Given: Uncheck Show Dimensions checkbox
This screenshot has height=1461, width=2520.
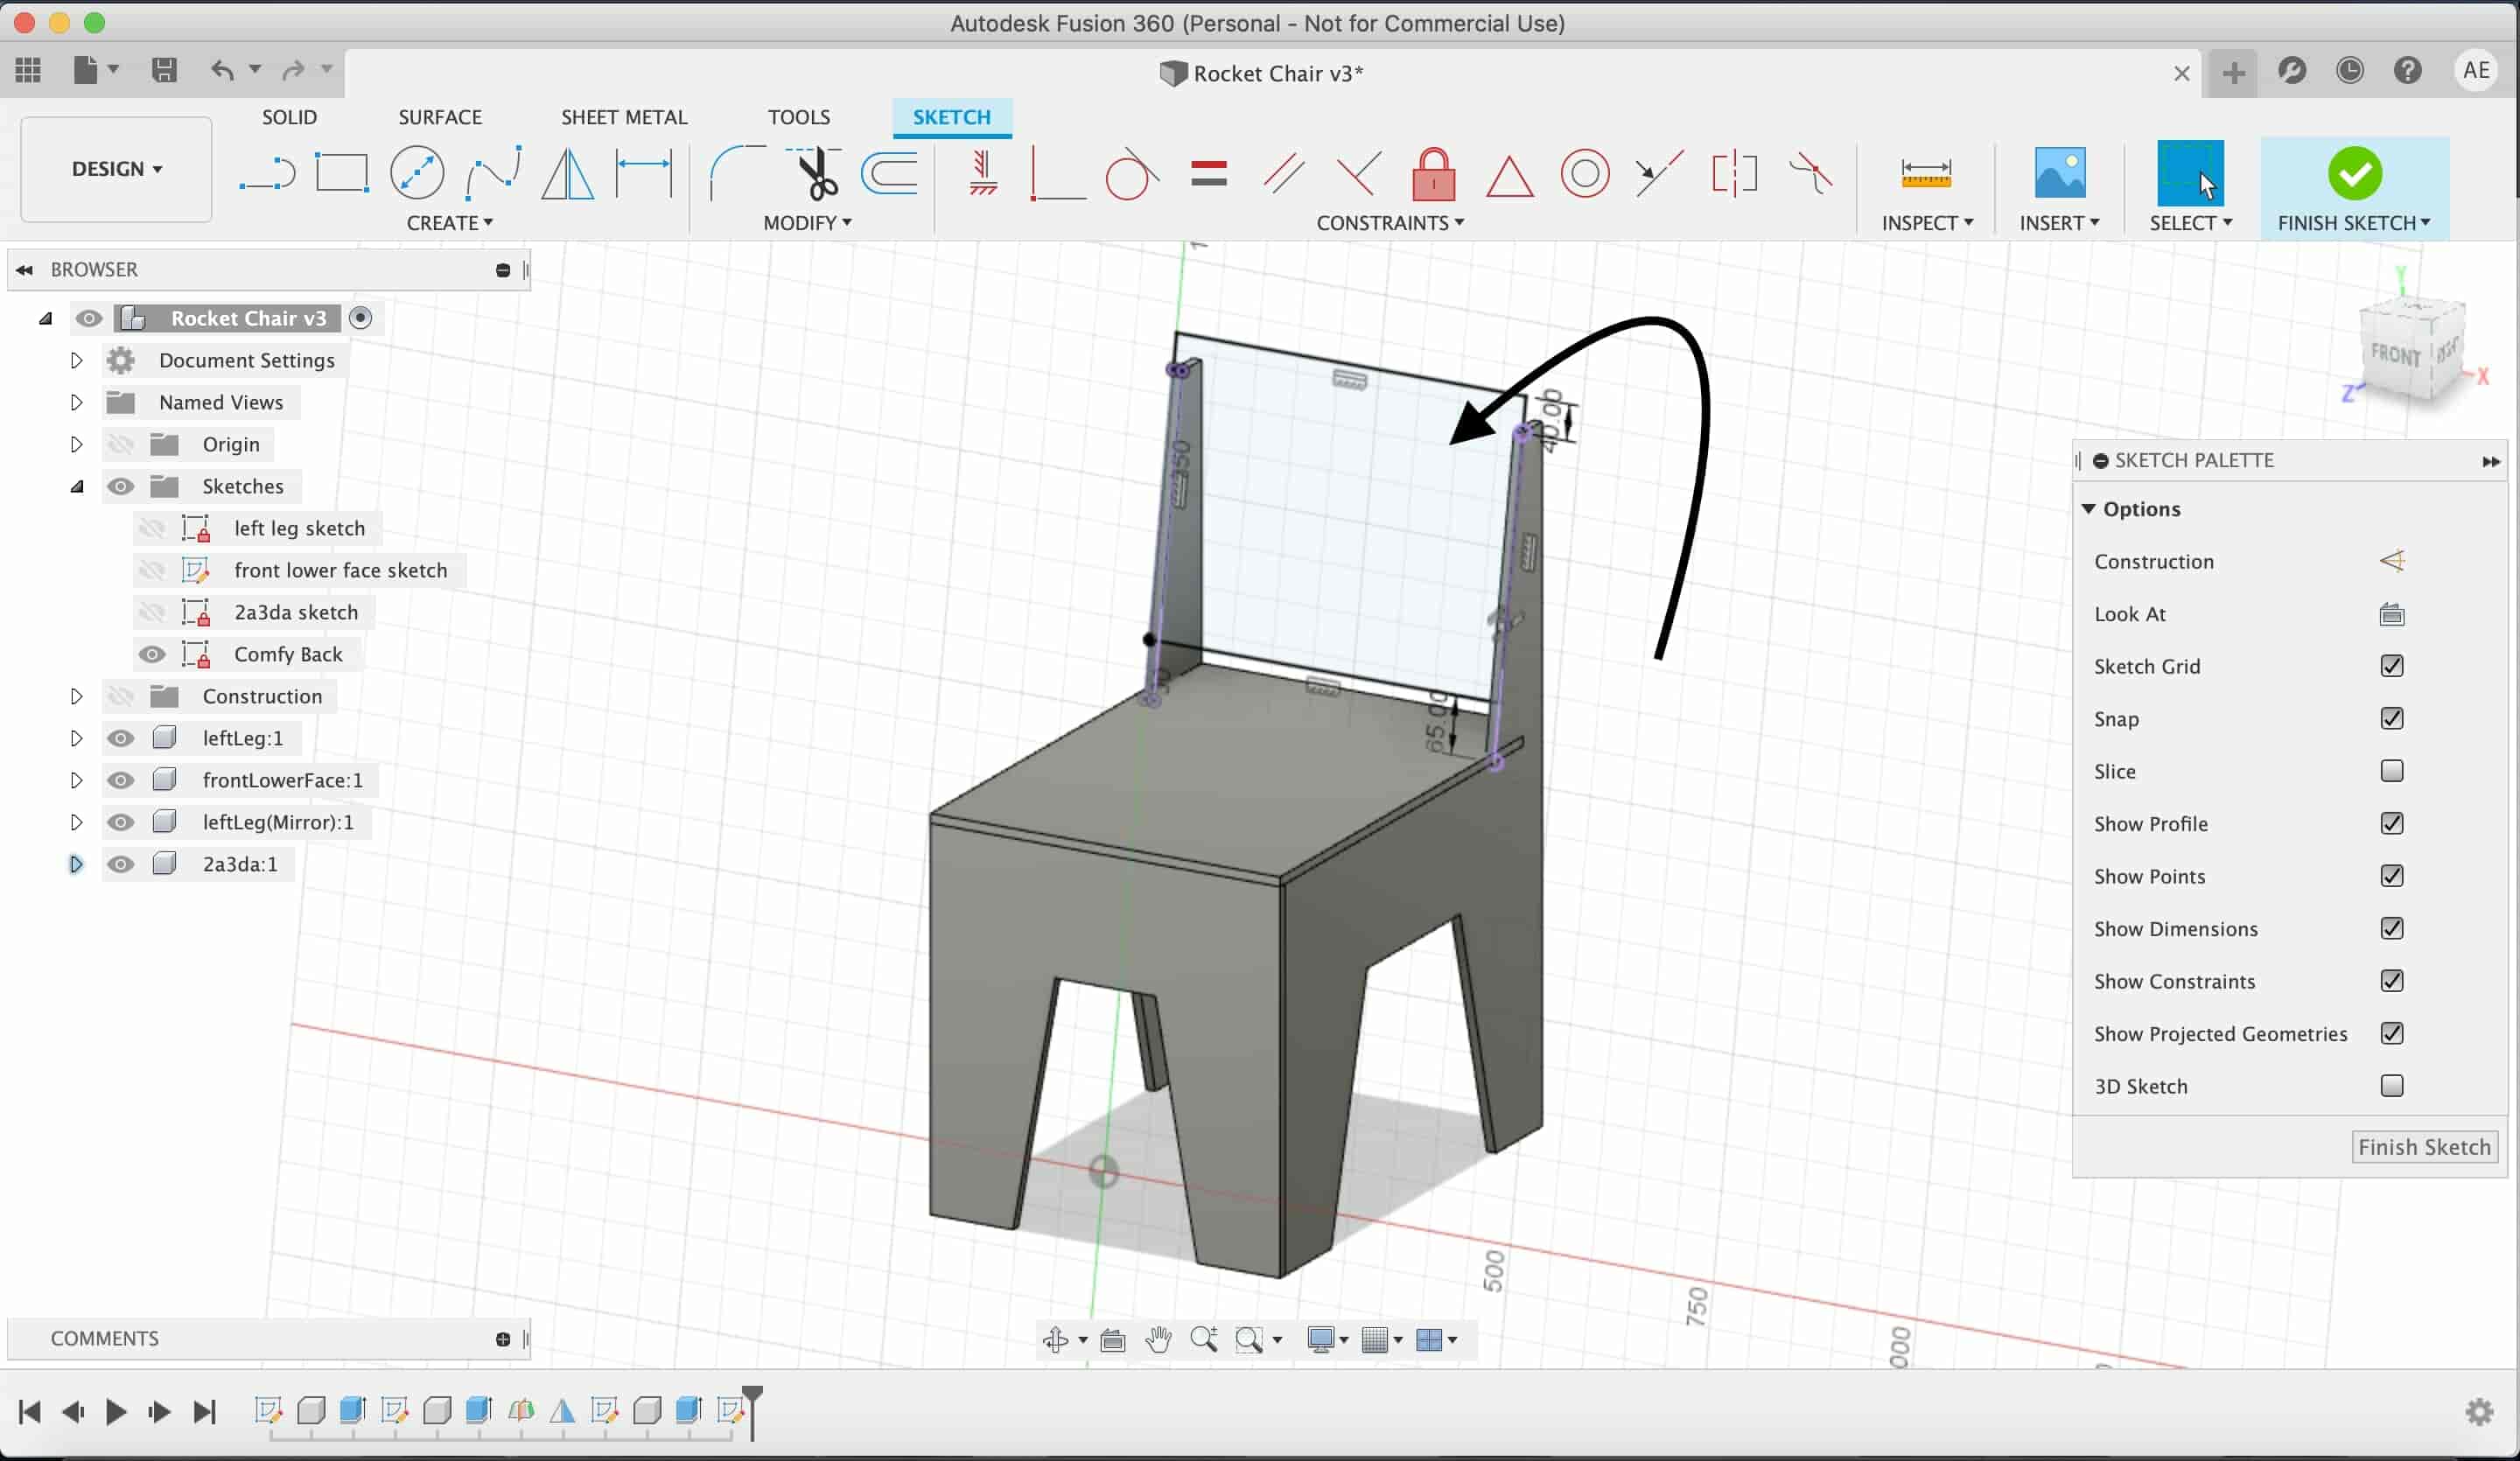Looking at the screenshot, I should (x=2391, y=928).
